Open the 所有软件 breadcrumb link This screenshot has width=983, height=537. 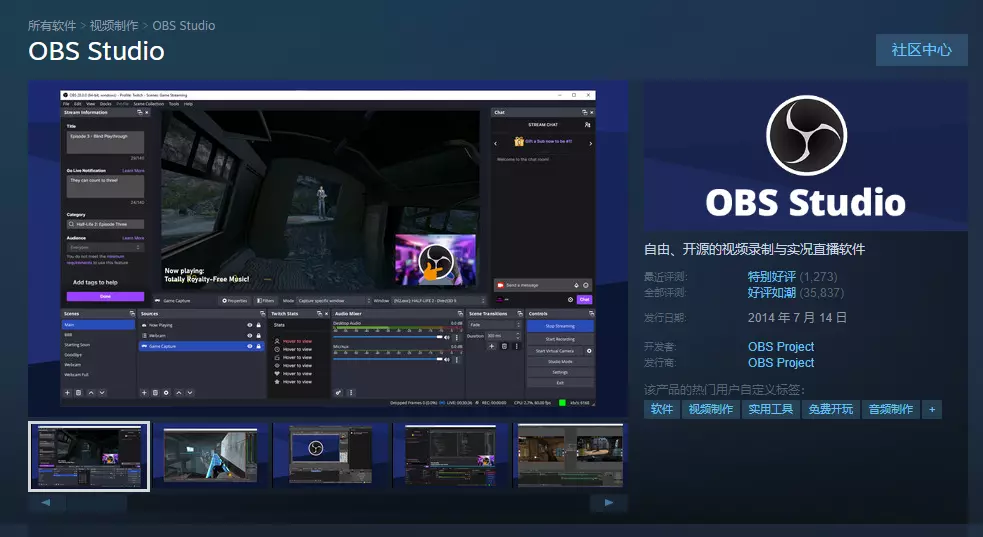(52, 26)
